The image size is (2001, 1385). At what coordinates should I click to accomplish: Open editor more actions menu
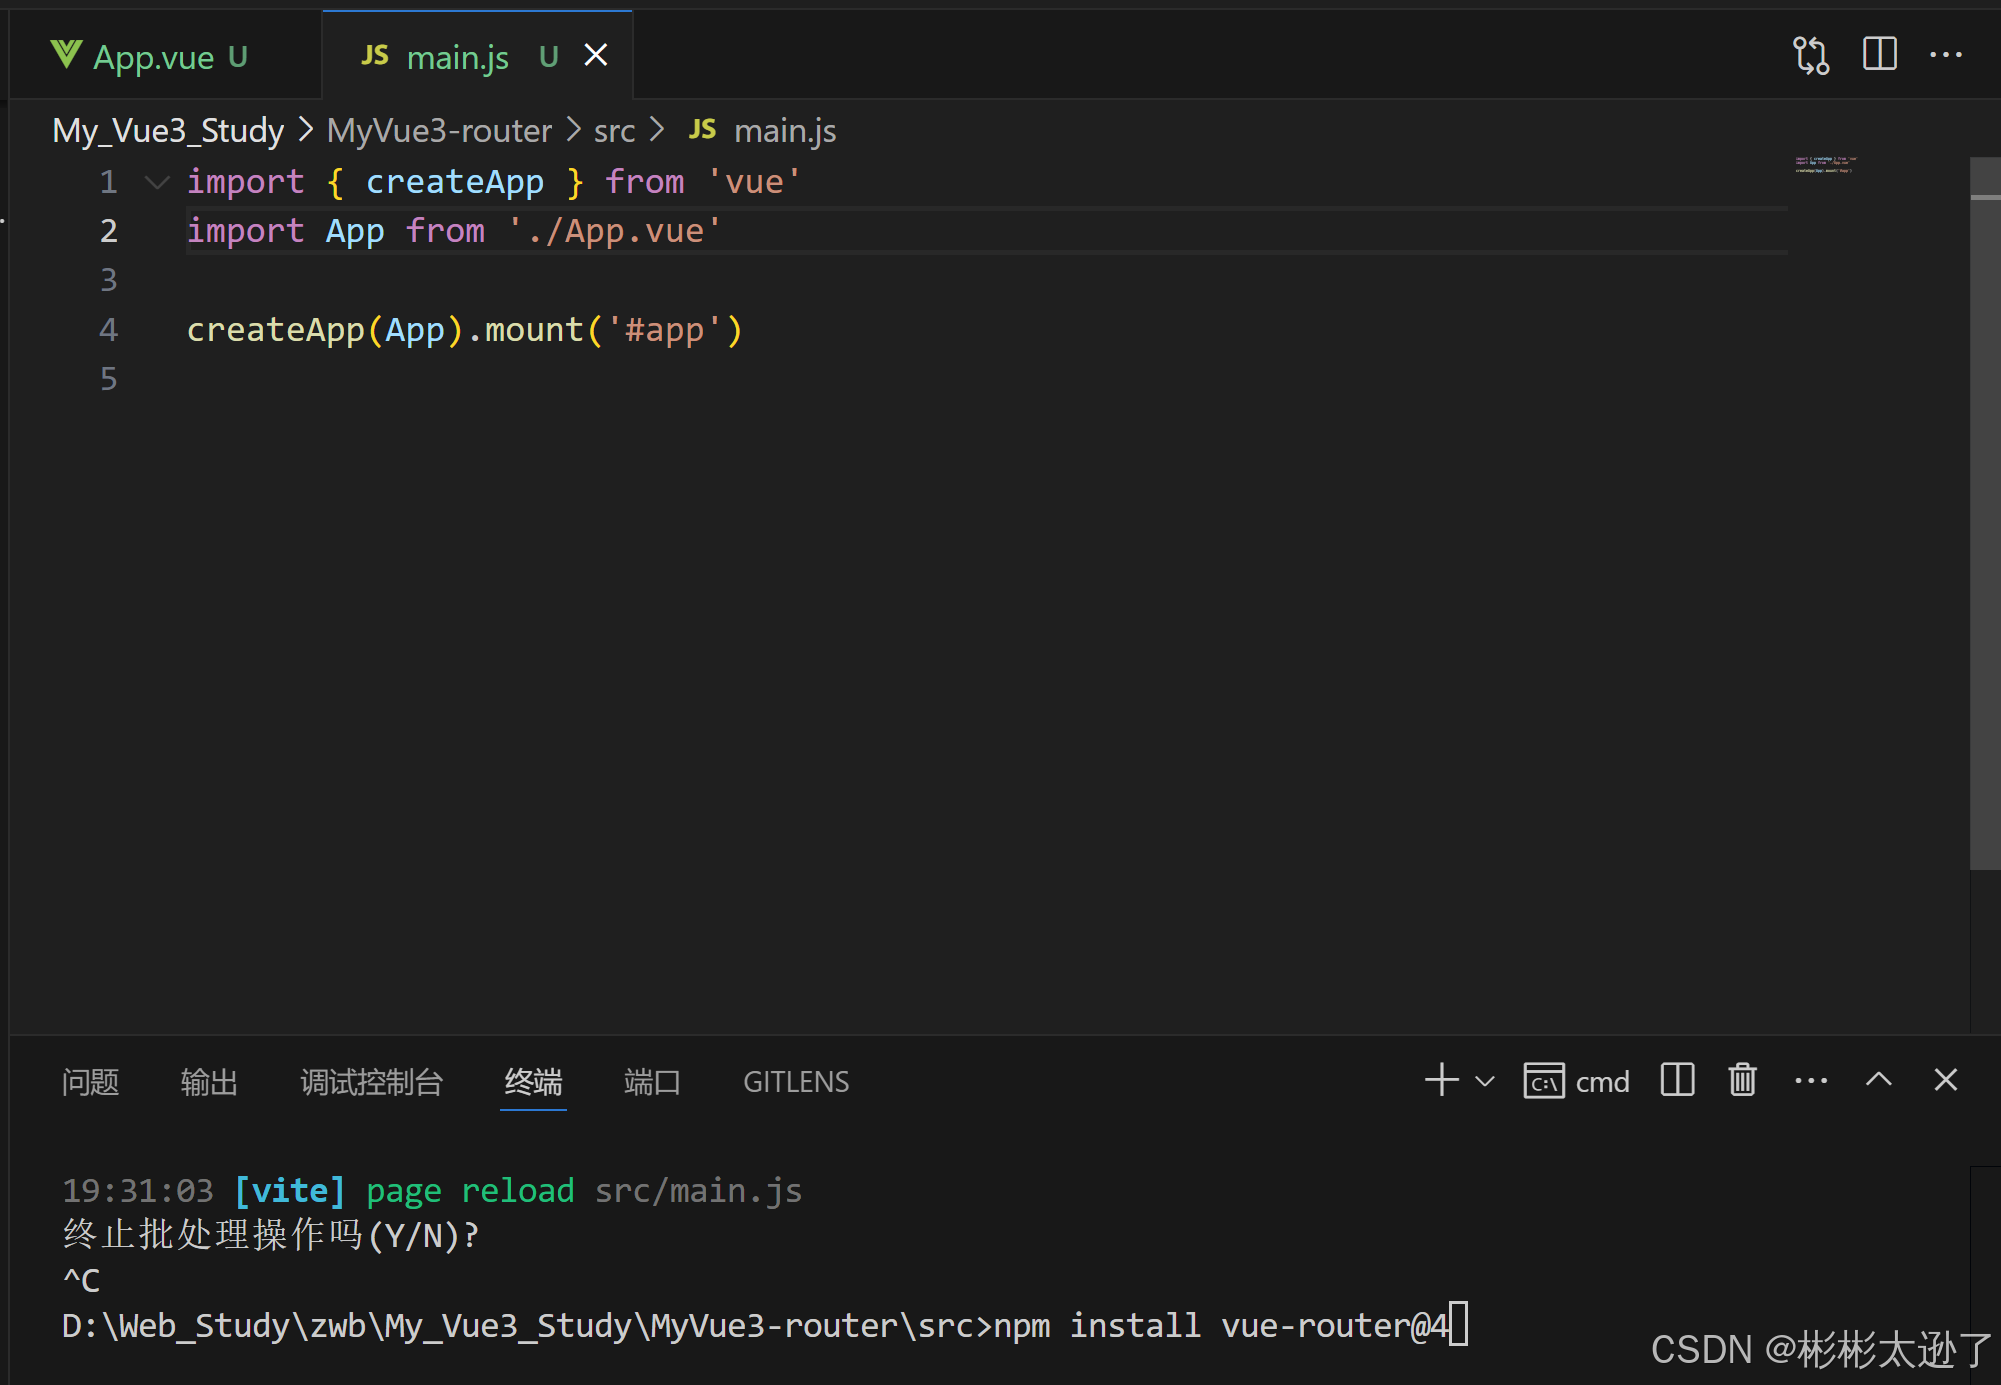click(1945, 55)
